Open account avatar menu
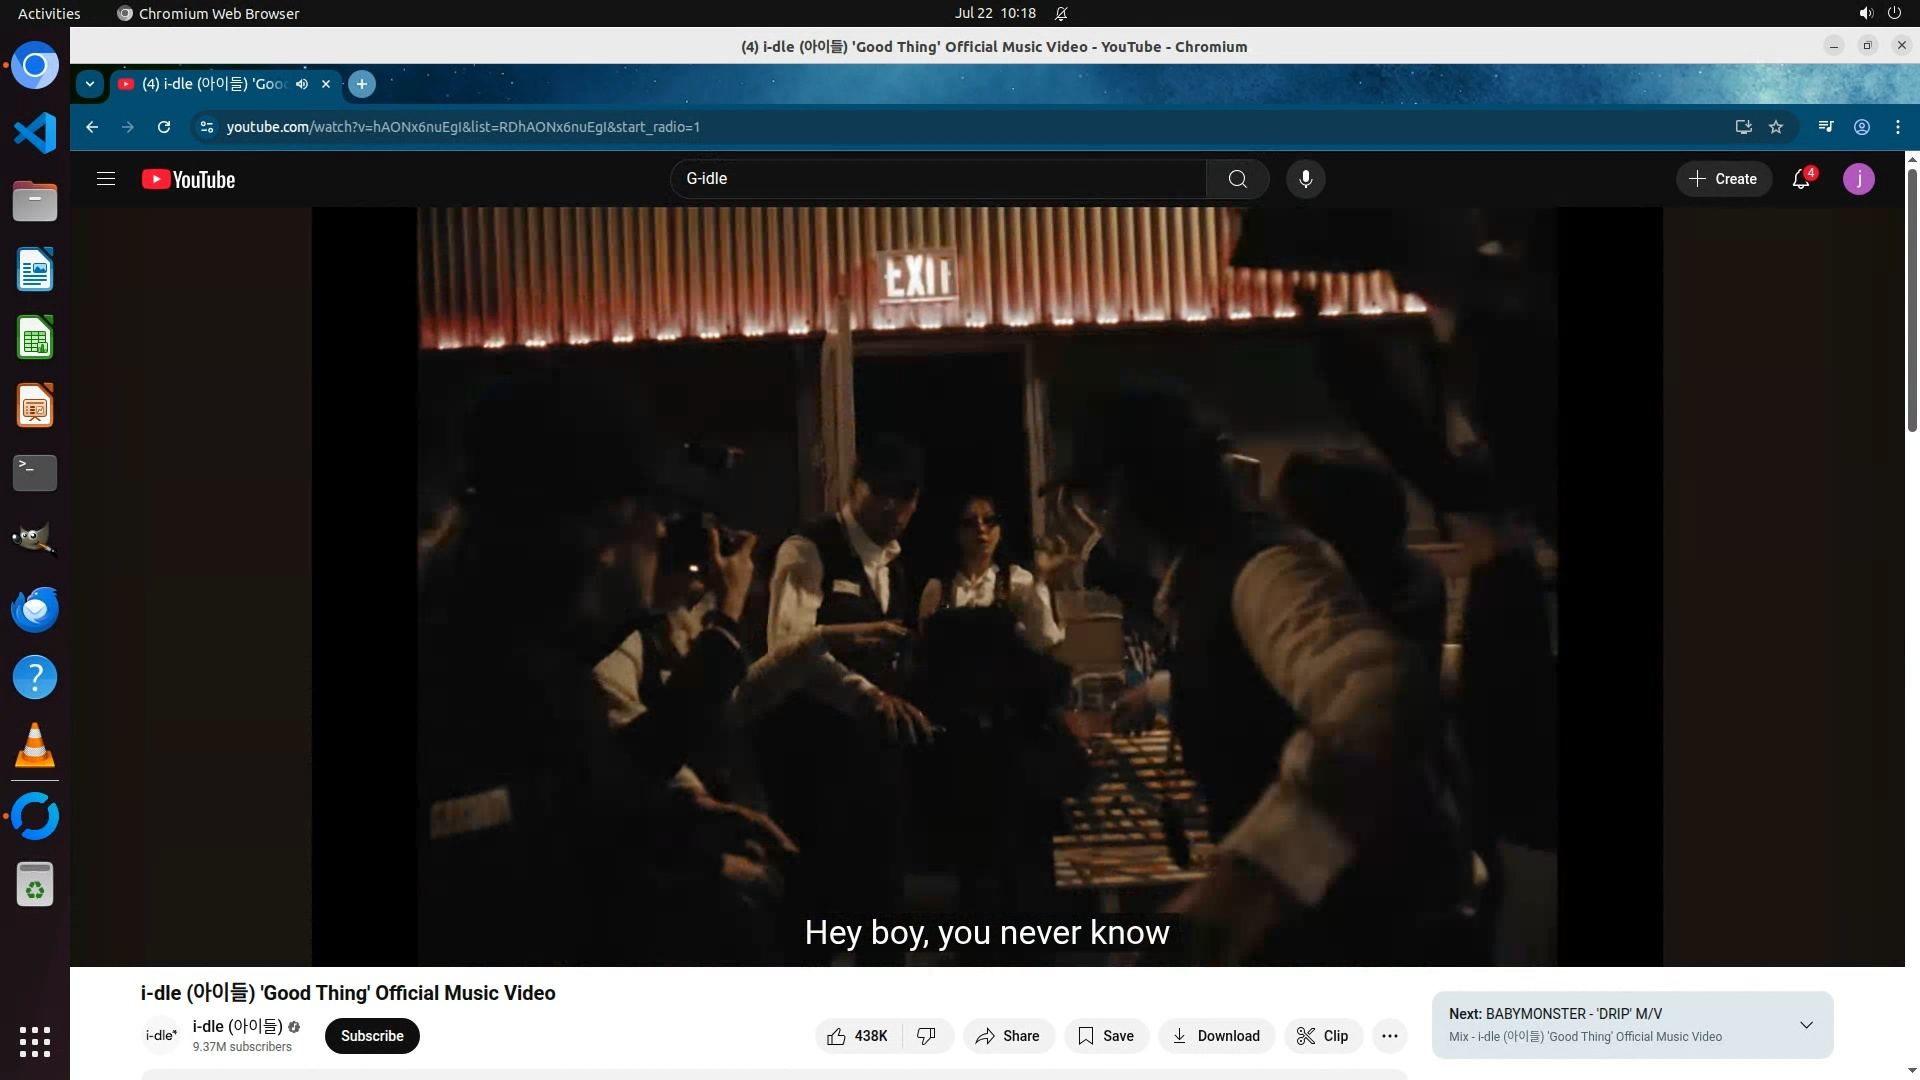 (1858, 179)
